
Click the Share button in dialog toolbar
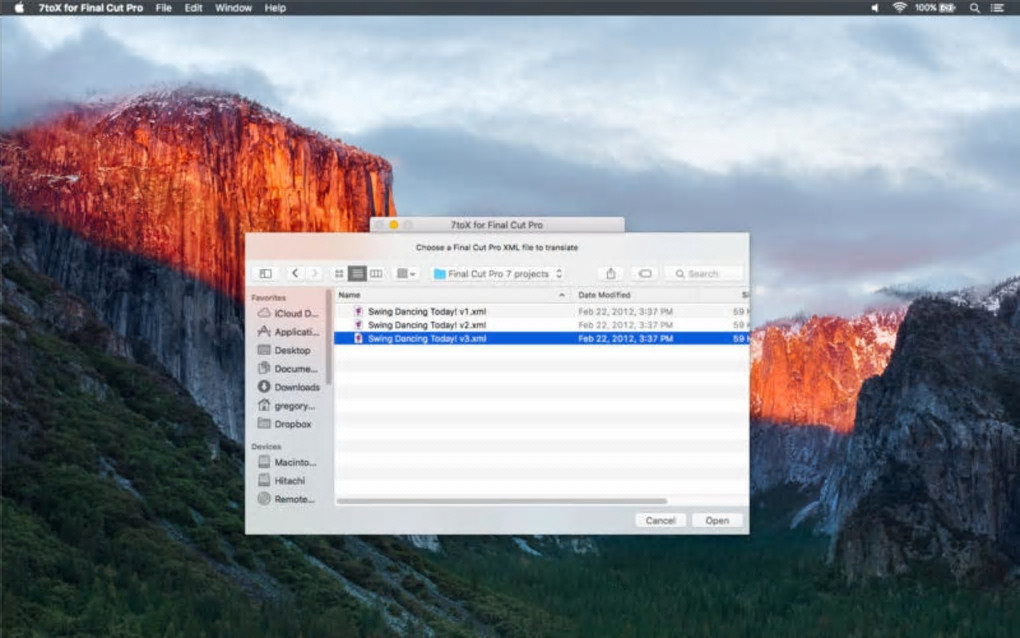tap(610, 274)
